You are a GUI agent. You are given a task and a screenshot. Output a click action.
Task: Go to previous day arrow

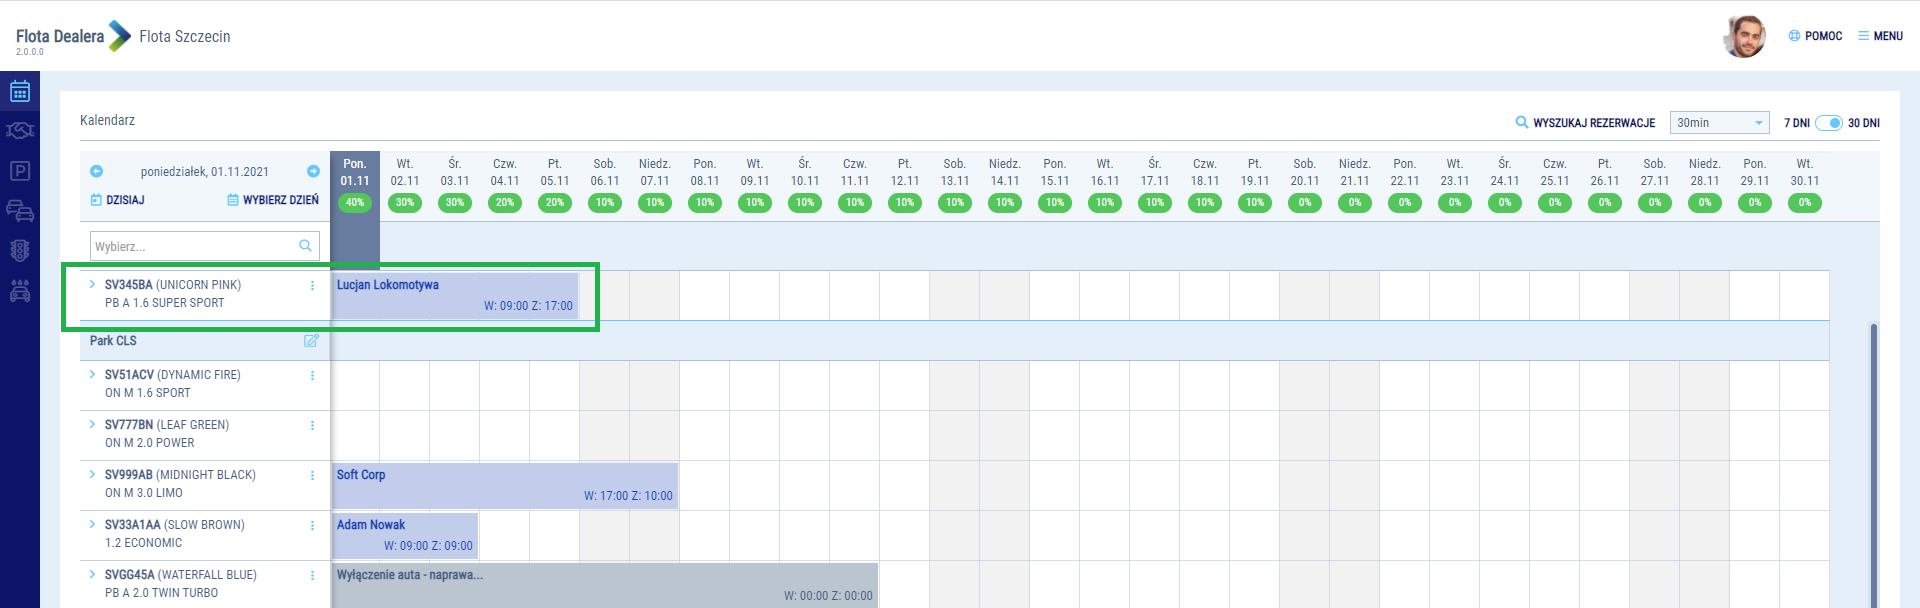(x=97, y=171)
